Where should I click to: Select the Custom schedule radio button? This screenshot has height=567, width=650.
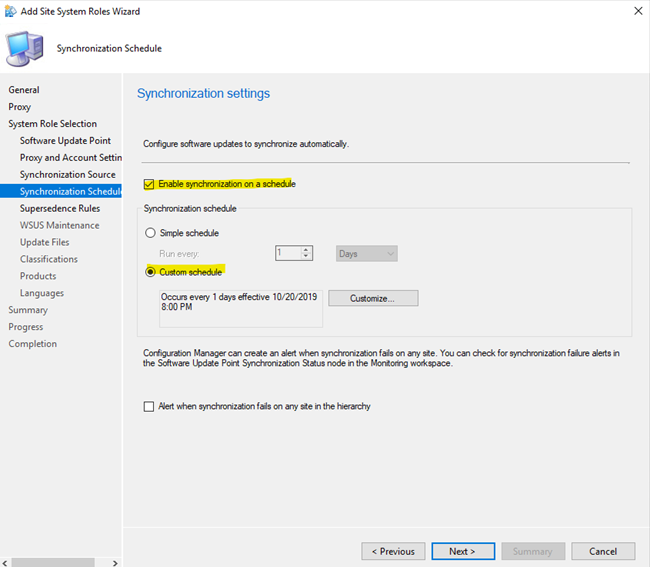(x=150, y=272)
